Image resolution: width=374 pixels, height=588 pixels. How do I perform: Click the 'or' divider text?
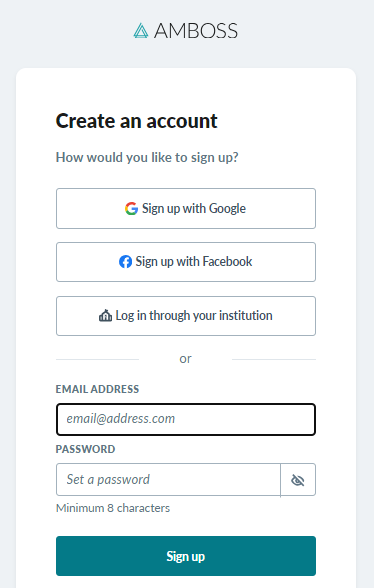point(185,359)
